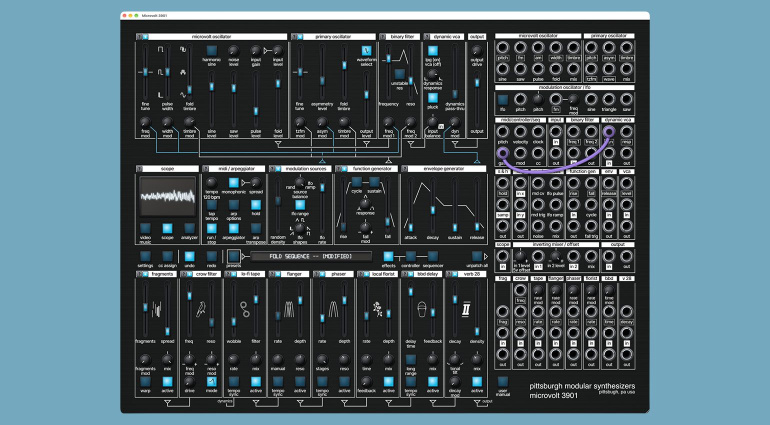Click the velocity jack in midi/controller/seq

point(520,132)
